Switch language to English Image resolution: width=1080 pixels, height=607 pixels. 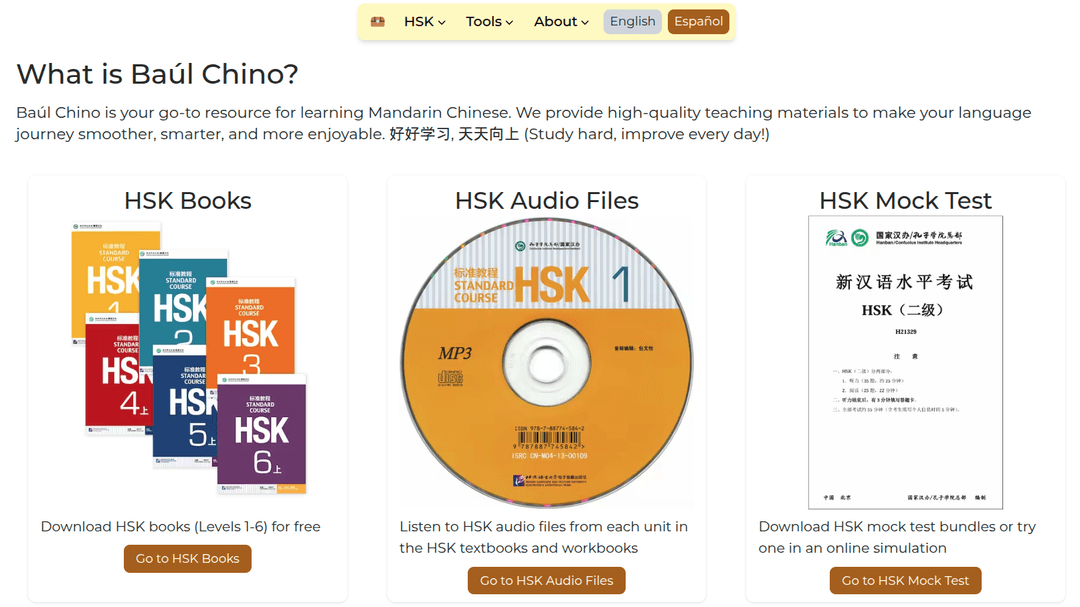[x=632, y=22]
